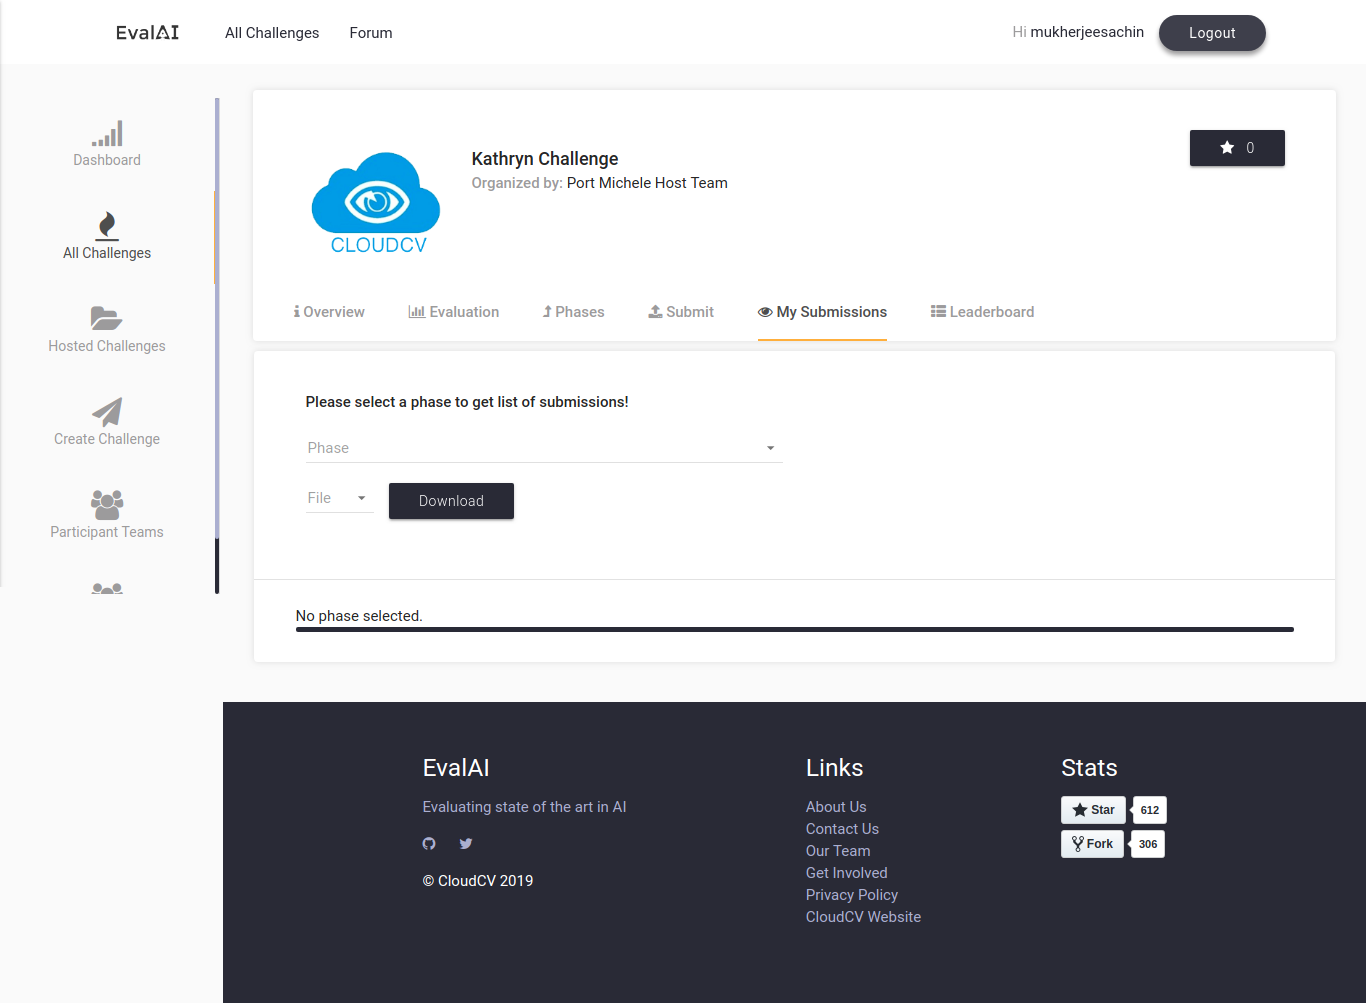Image resolution: width=1366 pixels, height=1003 pixels.
Task: Click the sidebar vertical scrollbar
Action: tap(217, 345)
